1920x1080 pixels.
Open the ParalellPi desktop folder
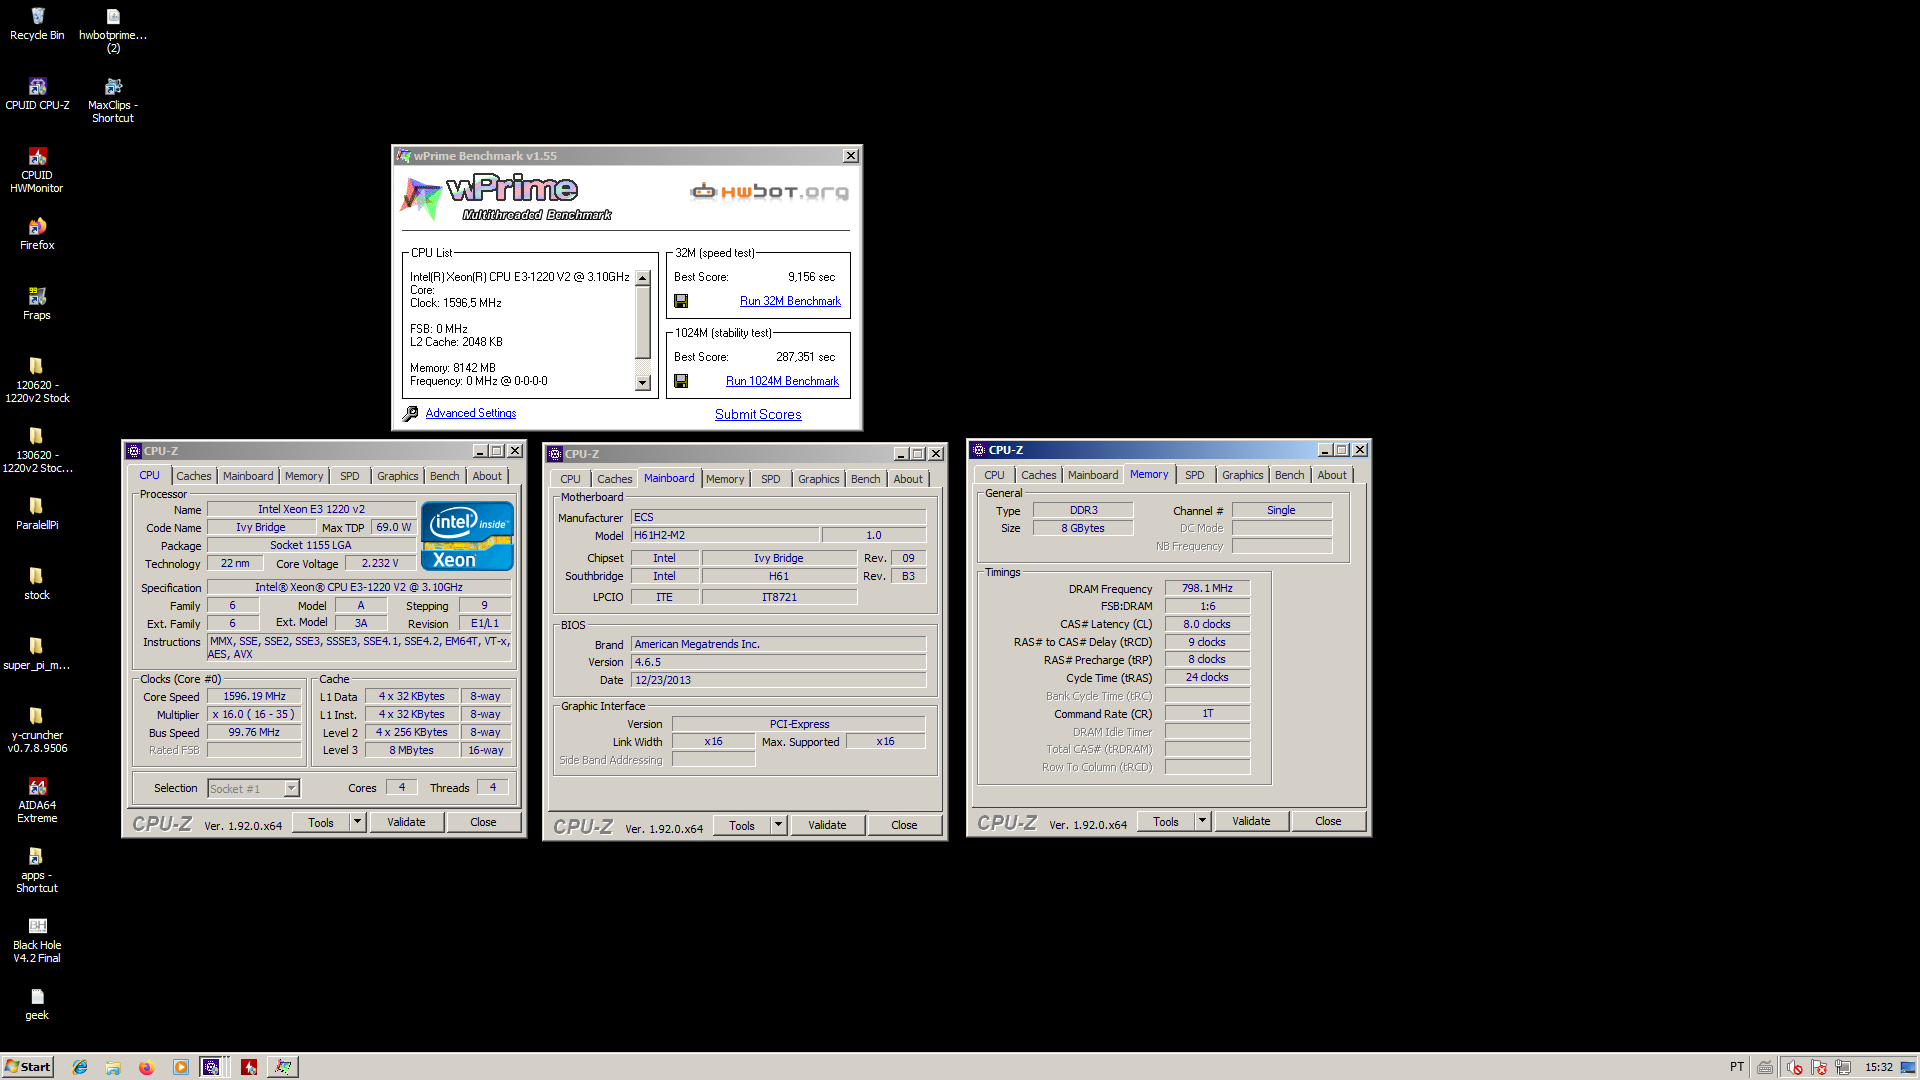tap(37, 514)
